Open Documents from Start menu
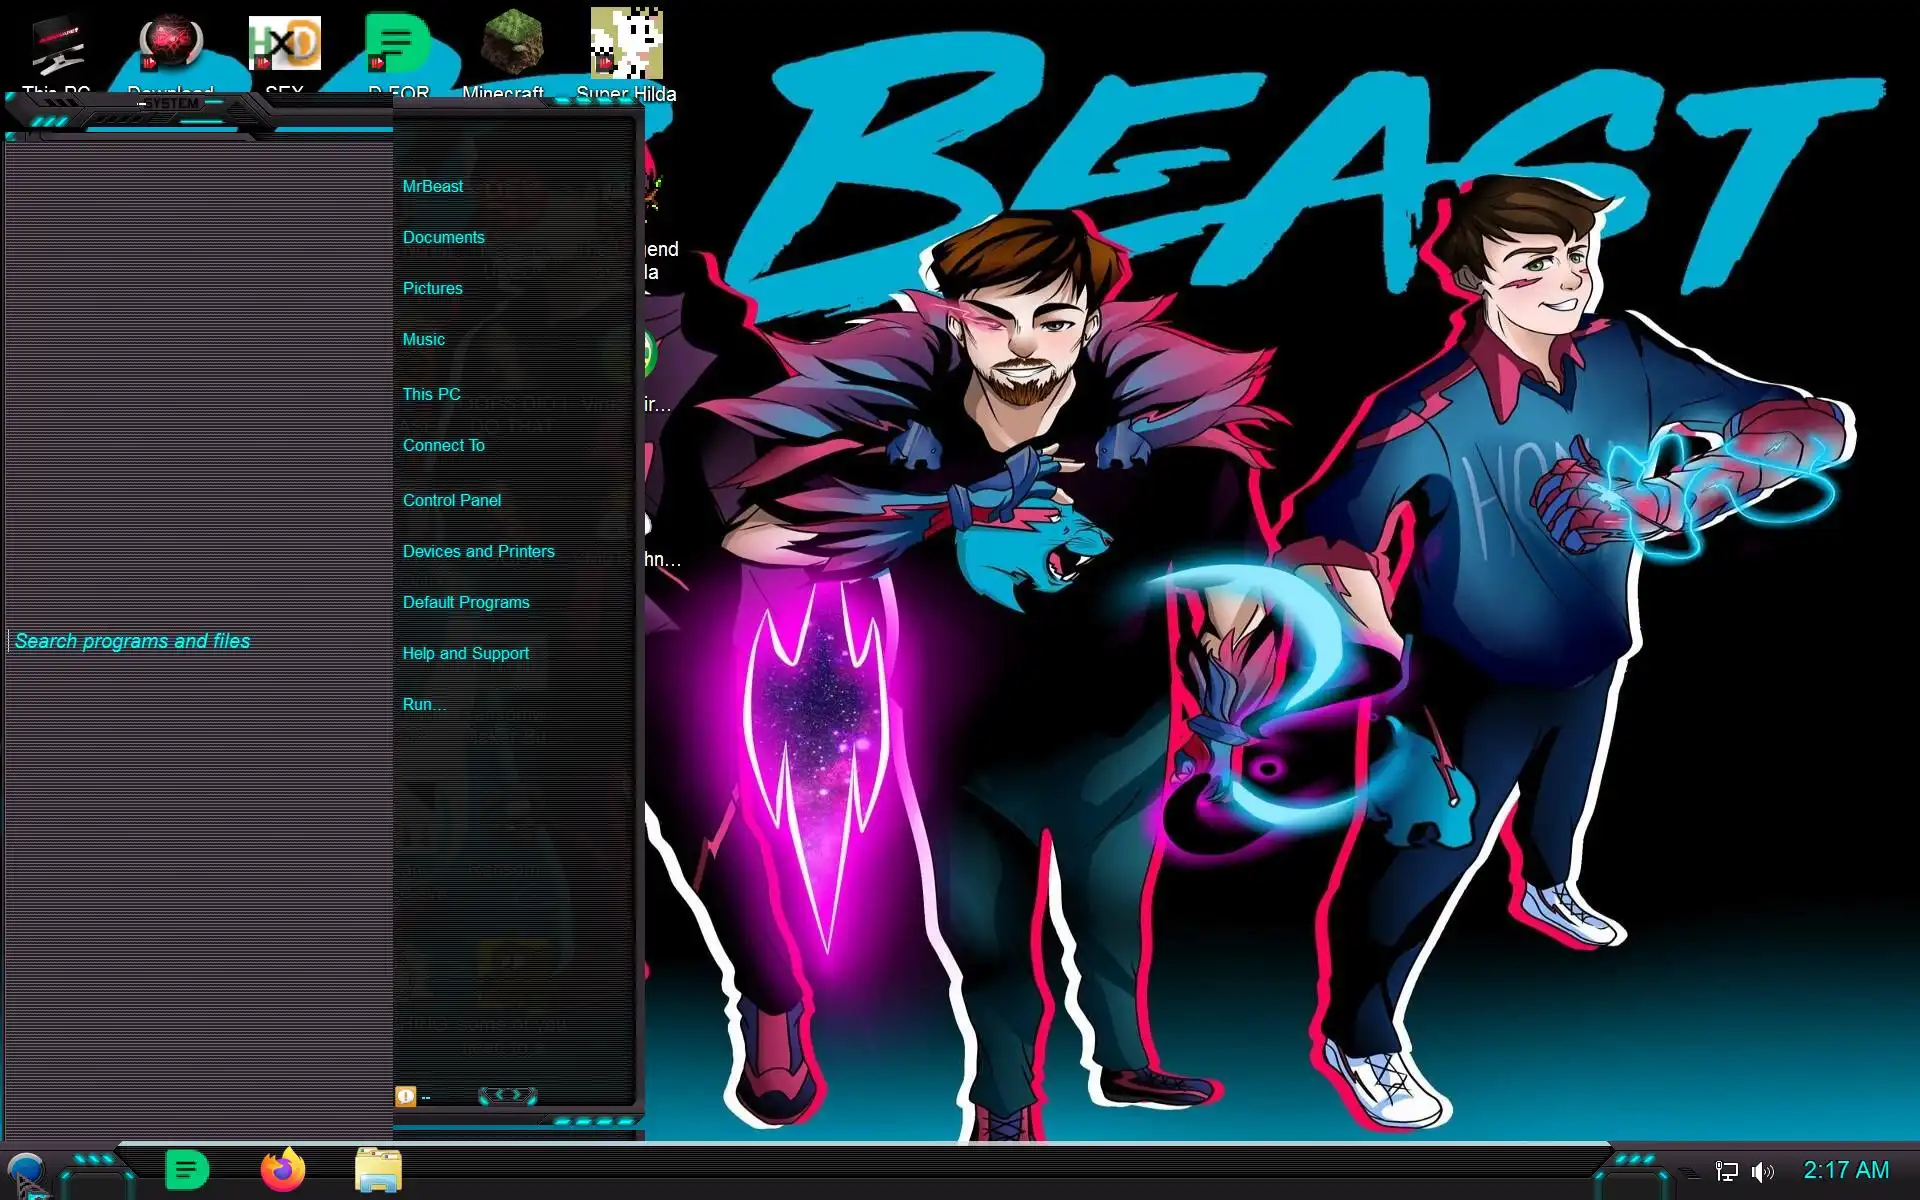 point(443,237)
